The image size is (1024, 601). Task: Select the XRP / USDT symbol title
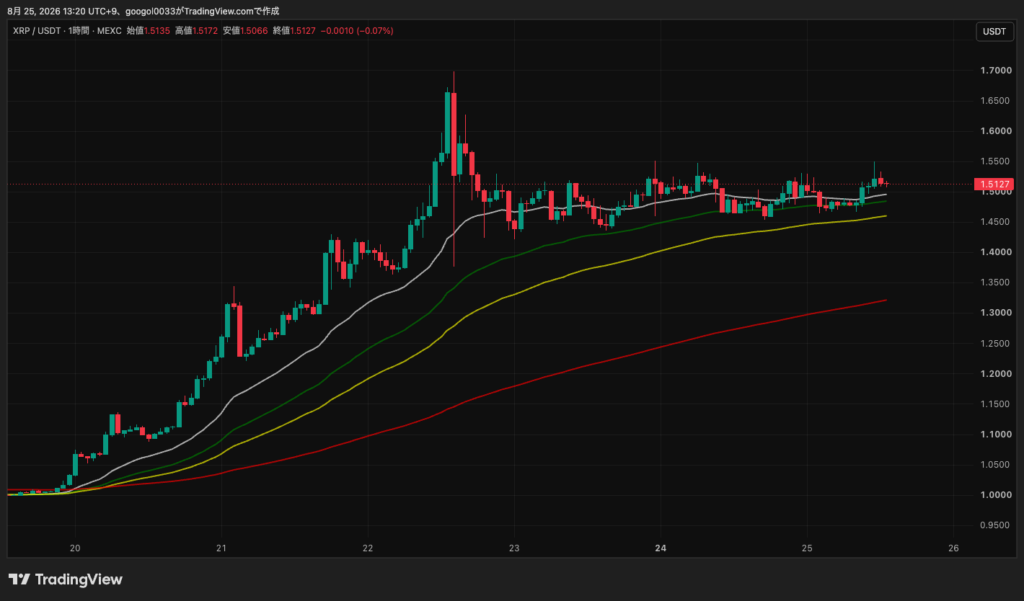[x=37, y=31]
